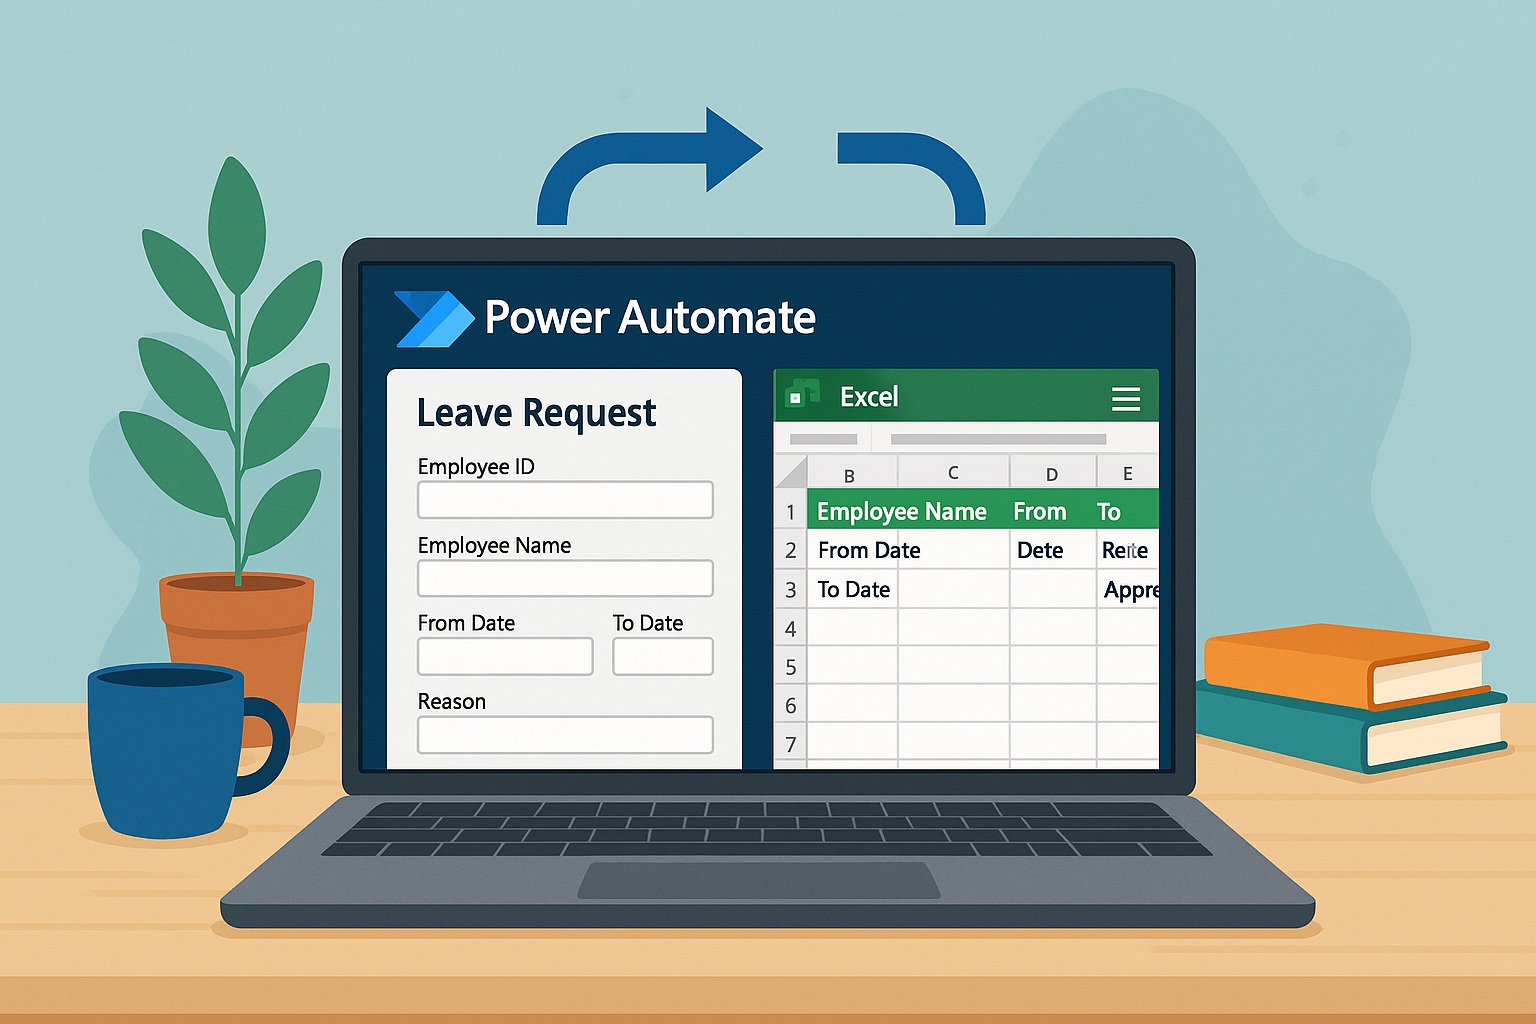Select column B header
This screenshot has height=1024, width=1536.
click(x=851, y=474)
